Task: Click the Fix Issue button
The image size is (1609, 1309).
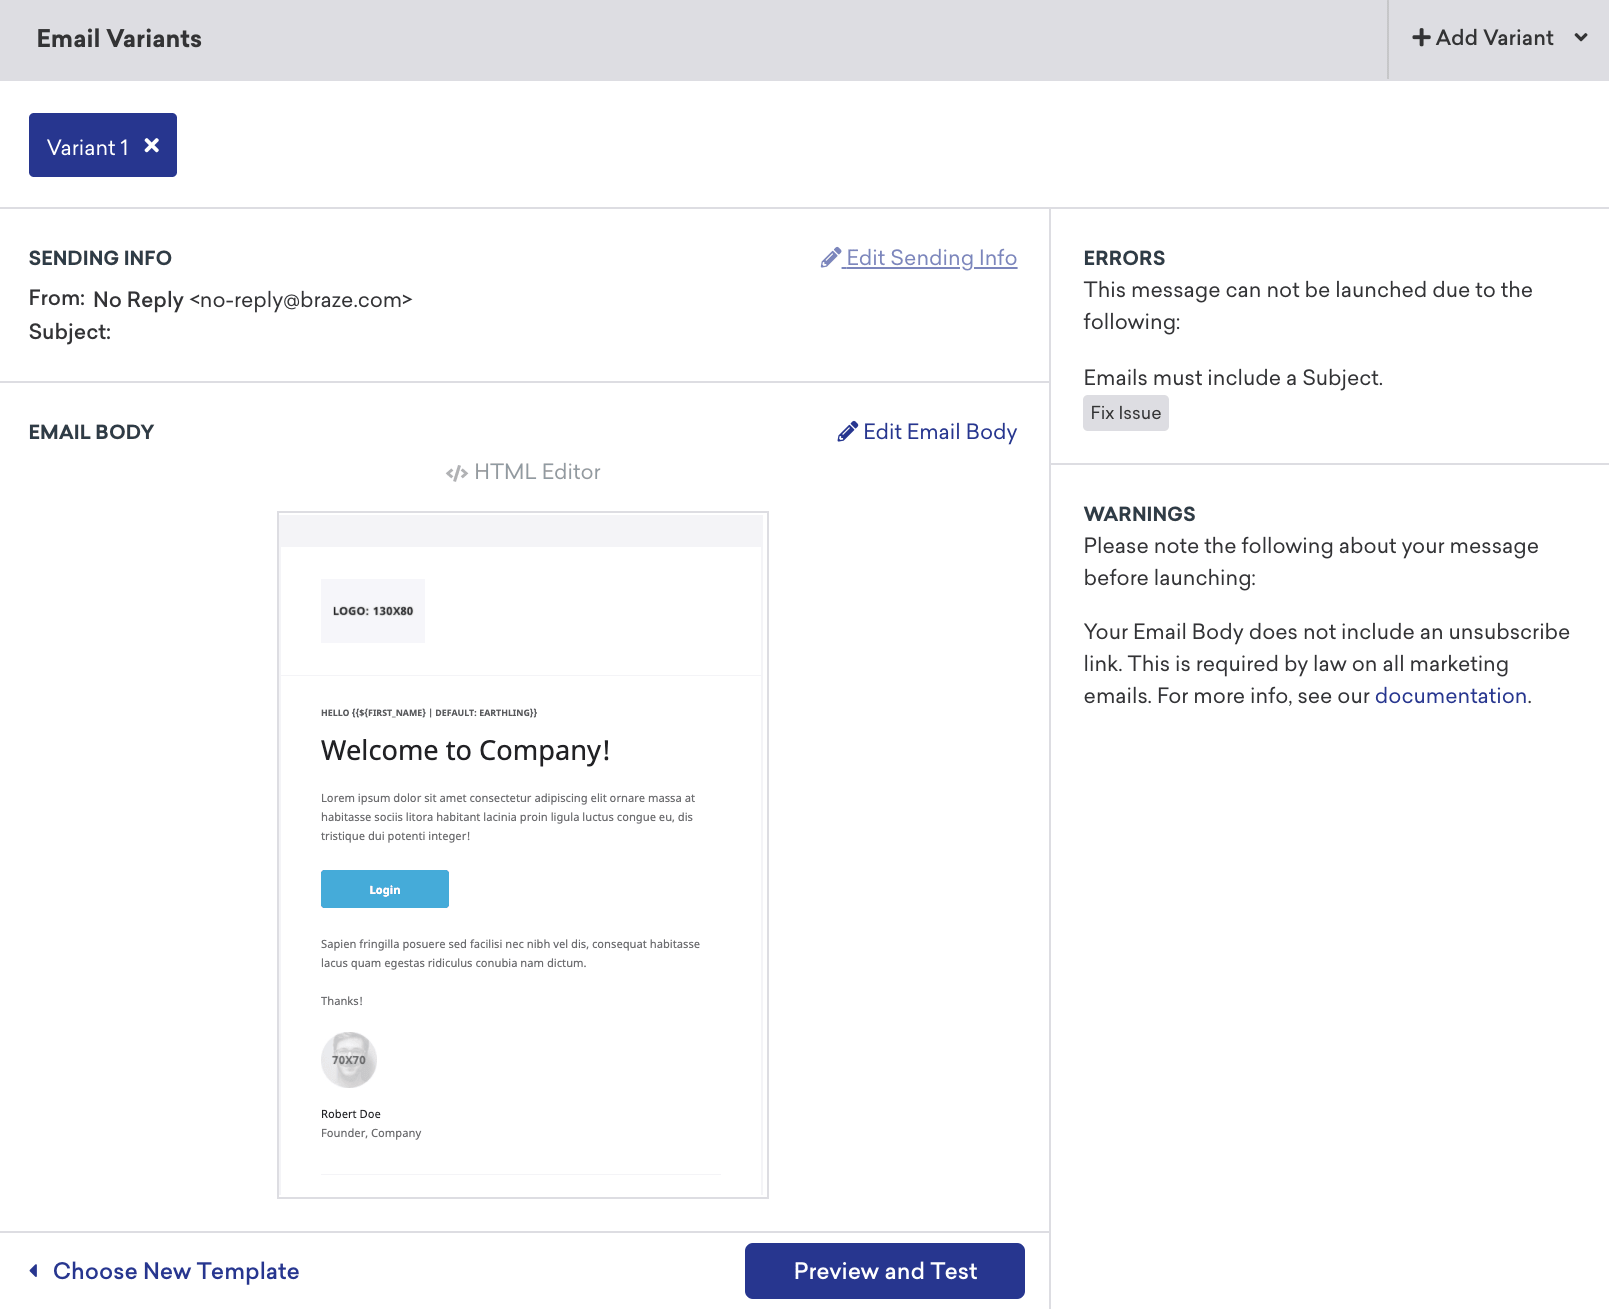Action: click(1125, 412)
